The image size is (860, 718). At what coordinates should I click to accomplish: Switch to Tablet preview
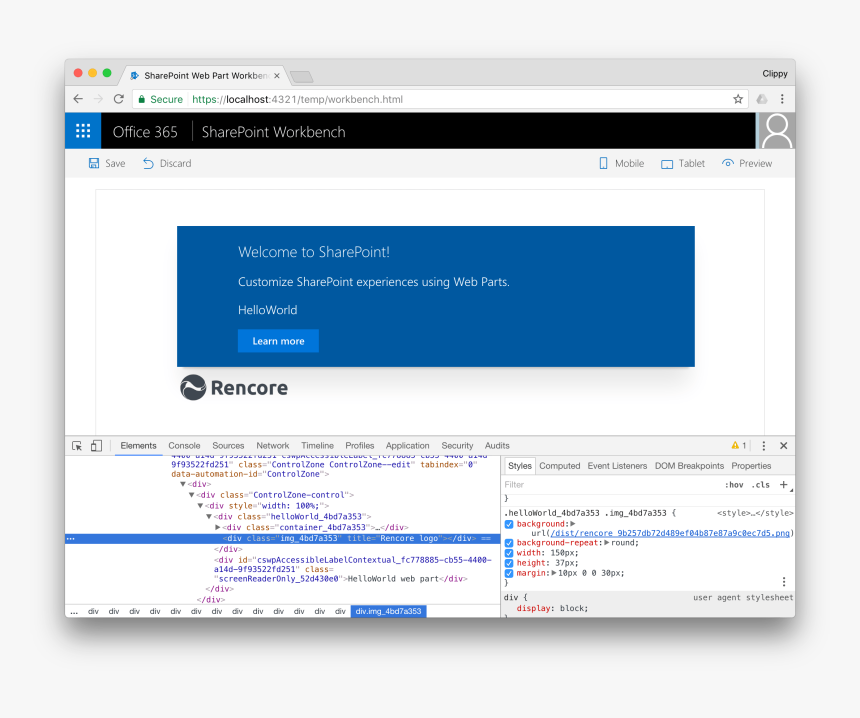click(683, 163)
